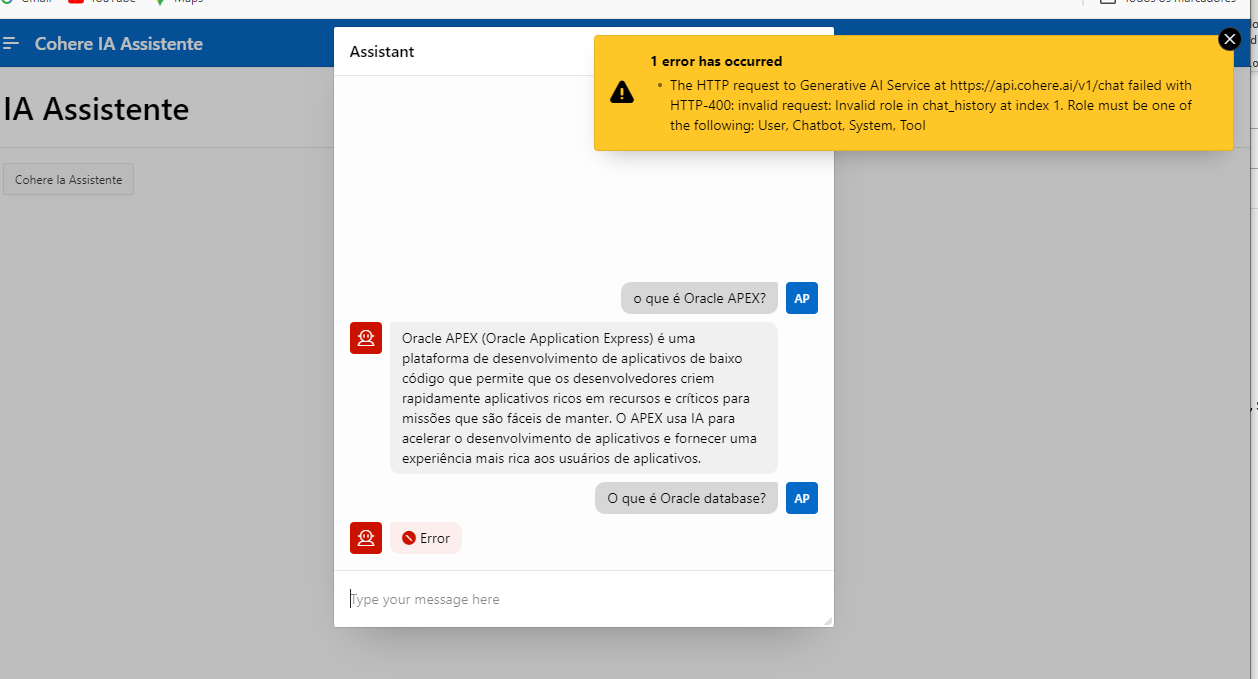This screenshot has height=679, width=1258.
Task: Click the HTTP-400 error message text
Action: coord(931,106)
